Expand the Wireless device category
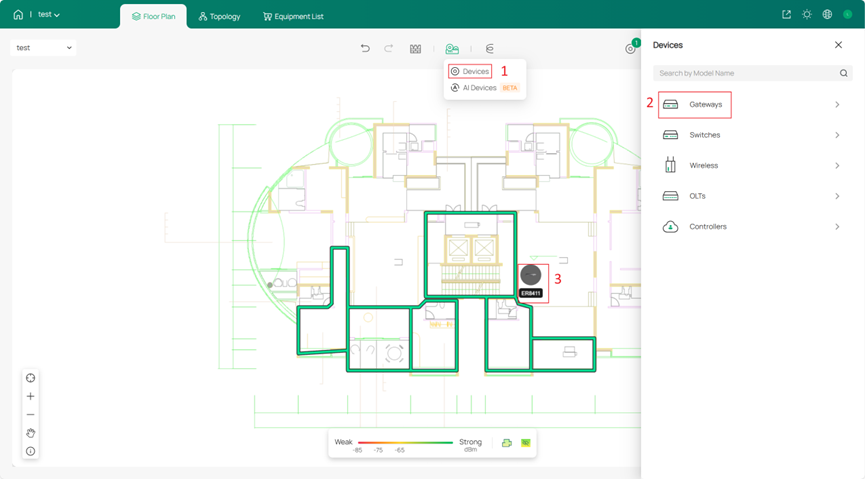The height and width of the screenshot is (479, 865). pyautogui.click(x=750, y=166)
